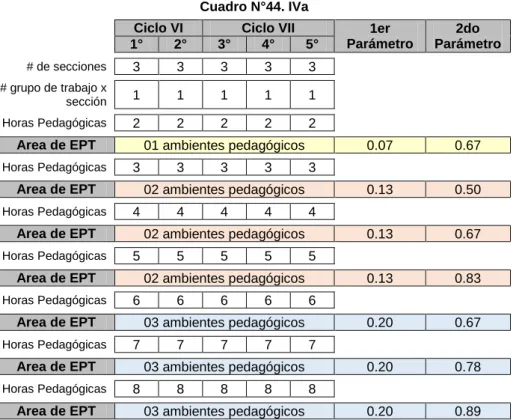
Task: Select the '# de secciones' row label
Action: point(66,66)
